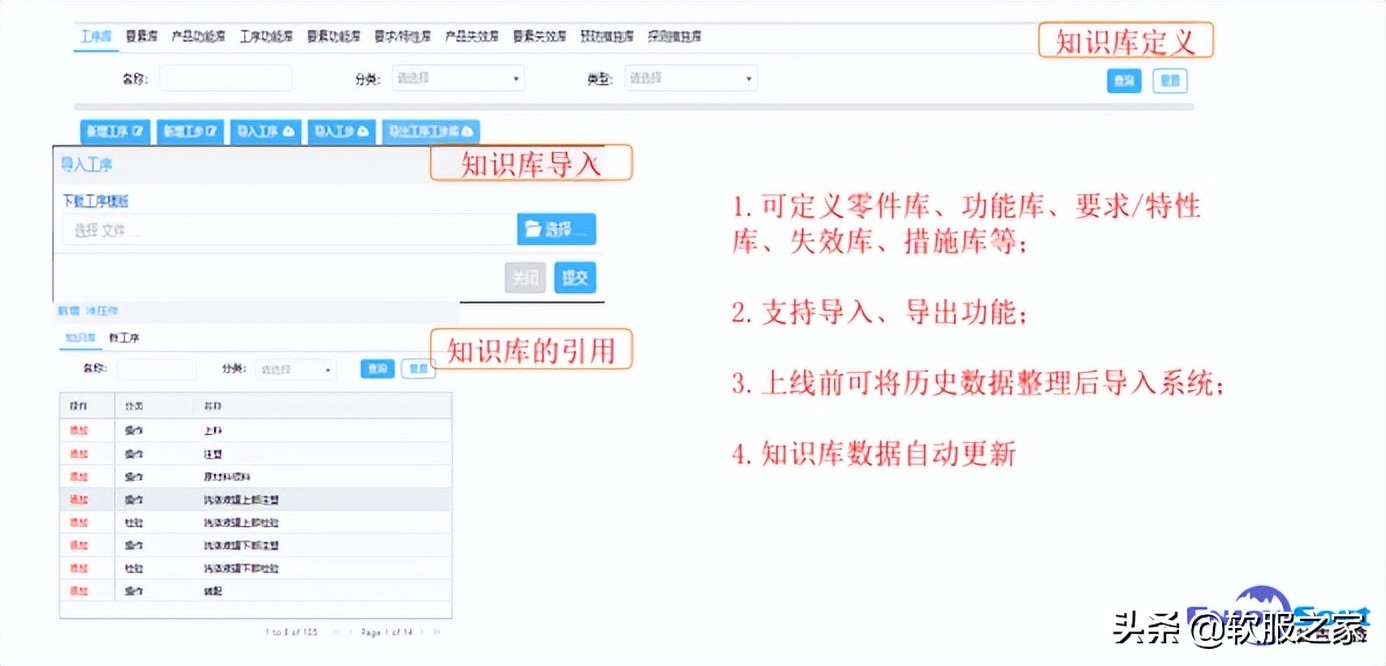Click the upload icon on 导入工序 button
The width and height of the screenshot is (1386, 666).
[286, 131]
